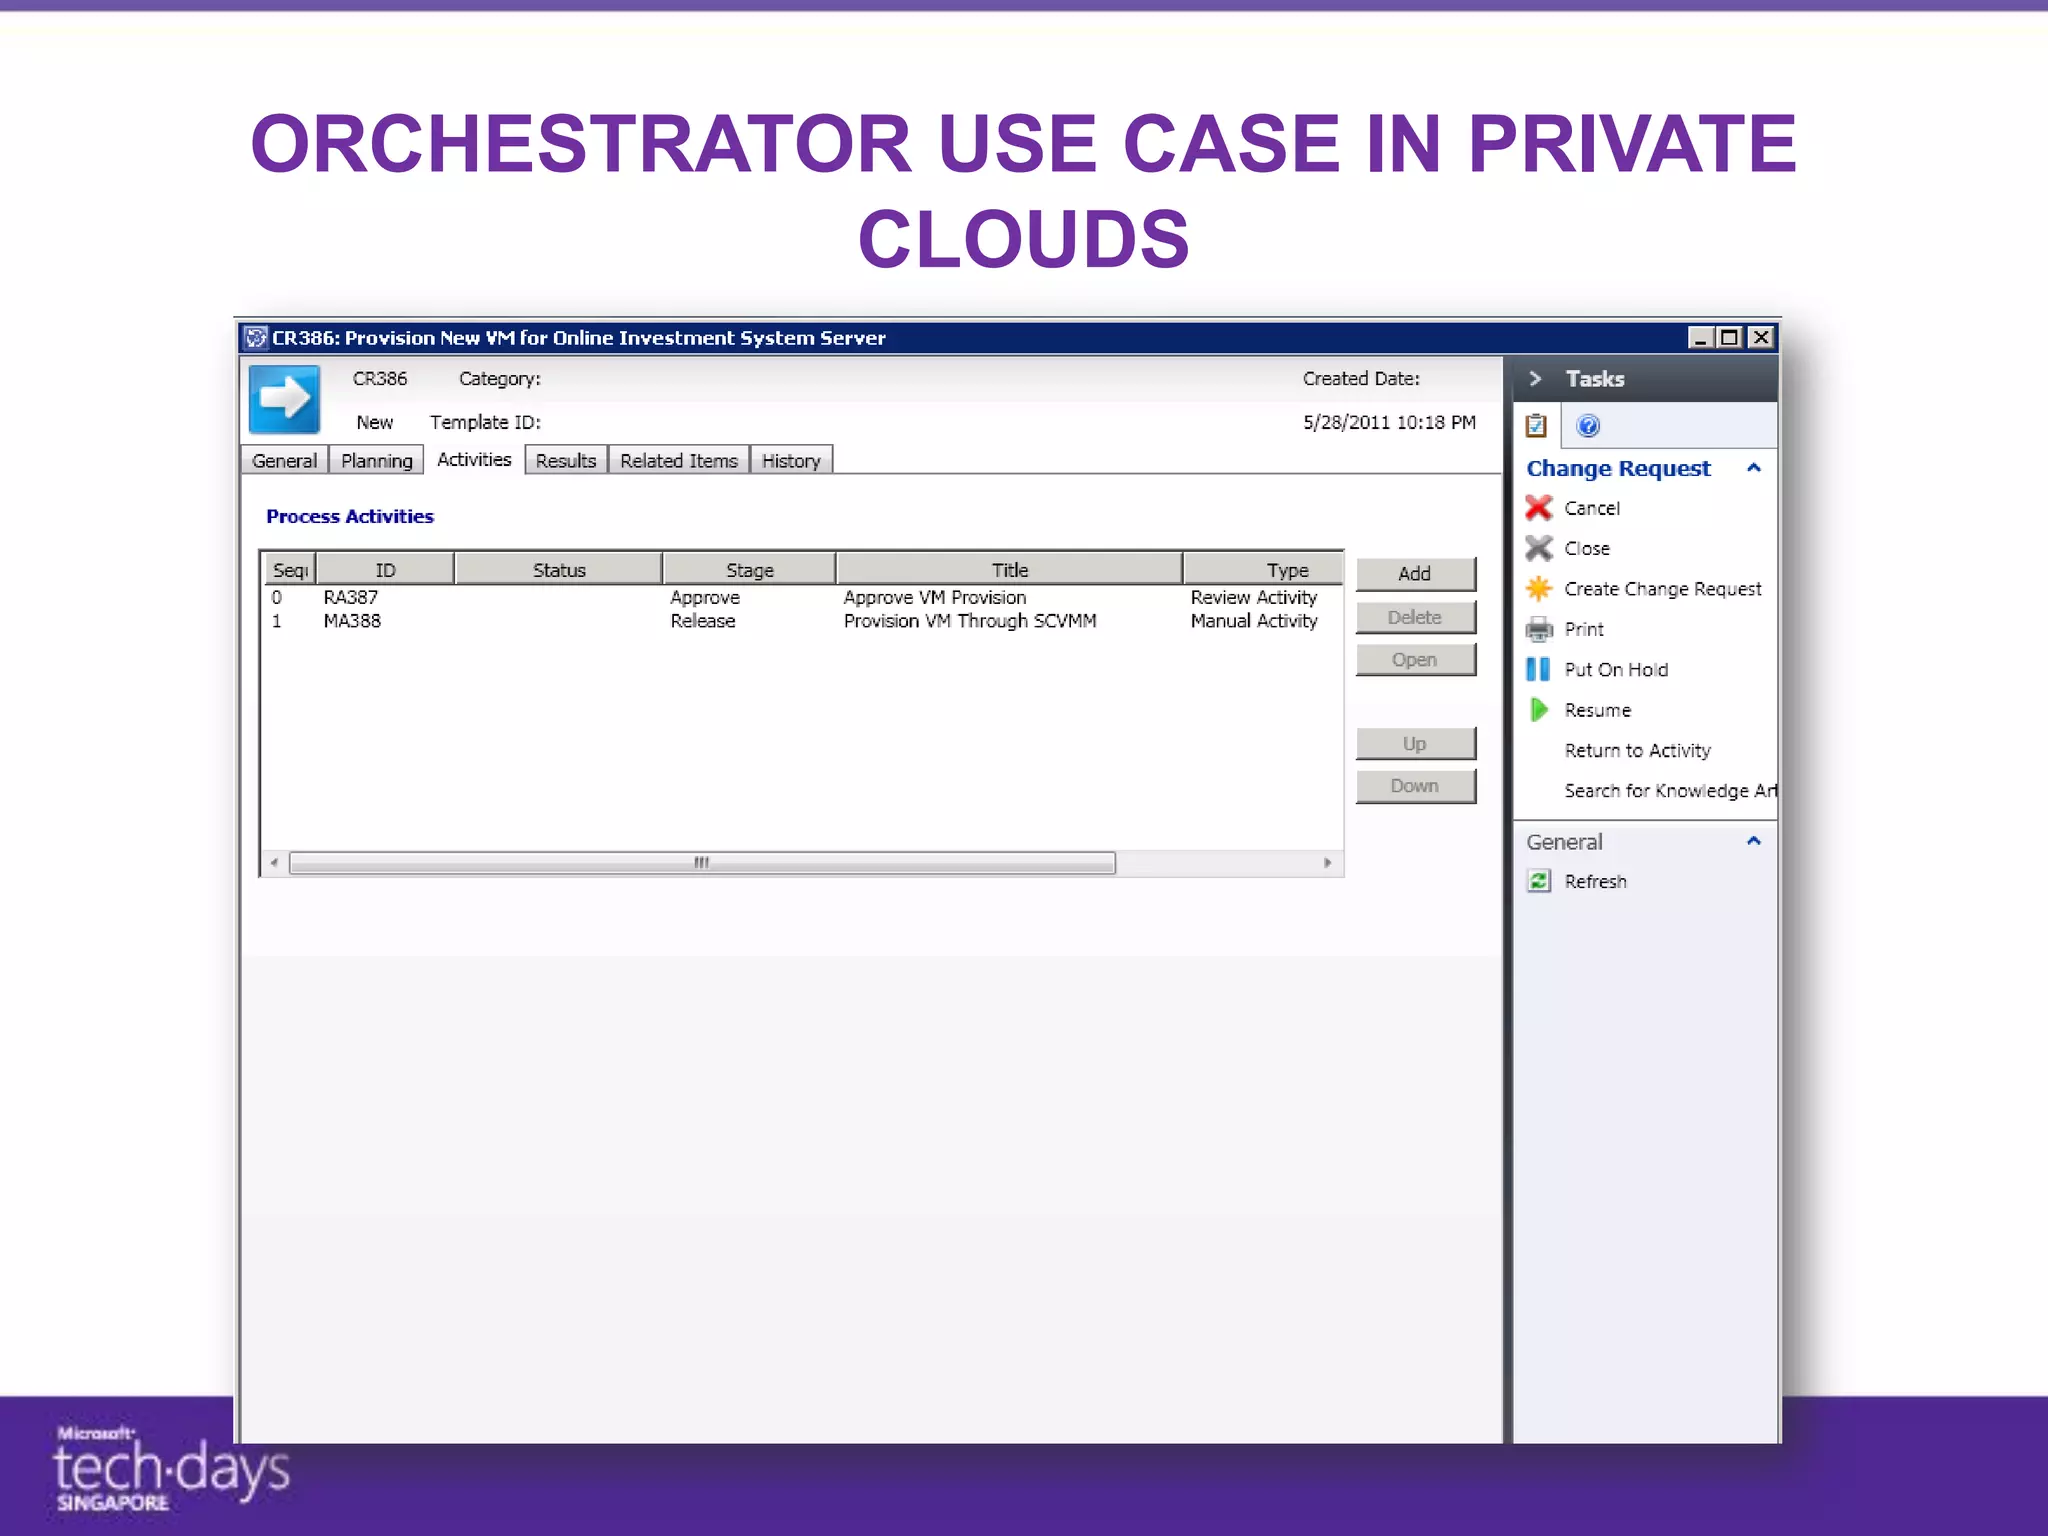Open the History tab
The width and height of the screenshot is (2048, 1536).
(x=790, y=460)
